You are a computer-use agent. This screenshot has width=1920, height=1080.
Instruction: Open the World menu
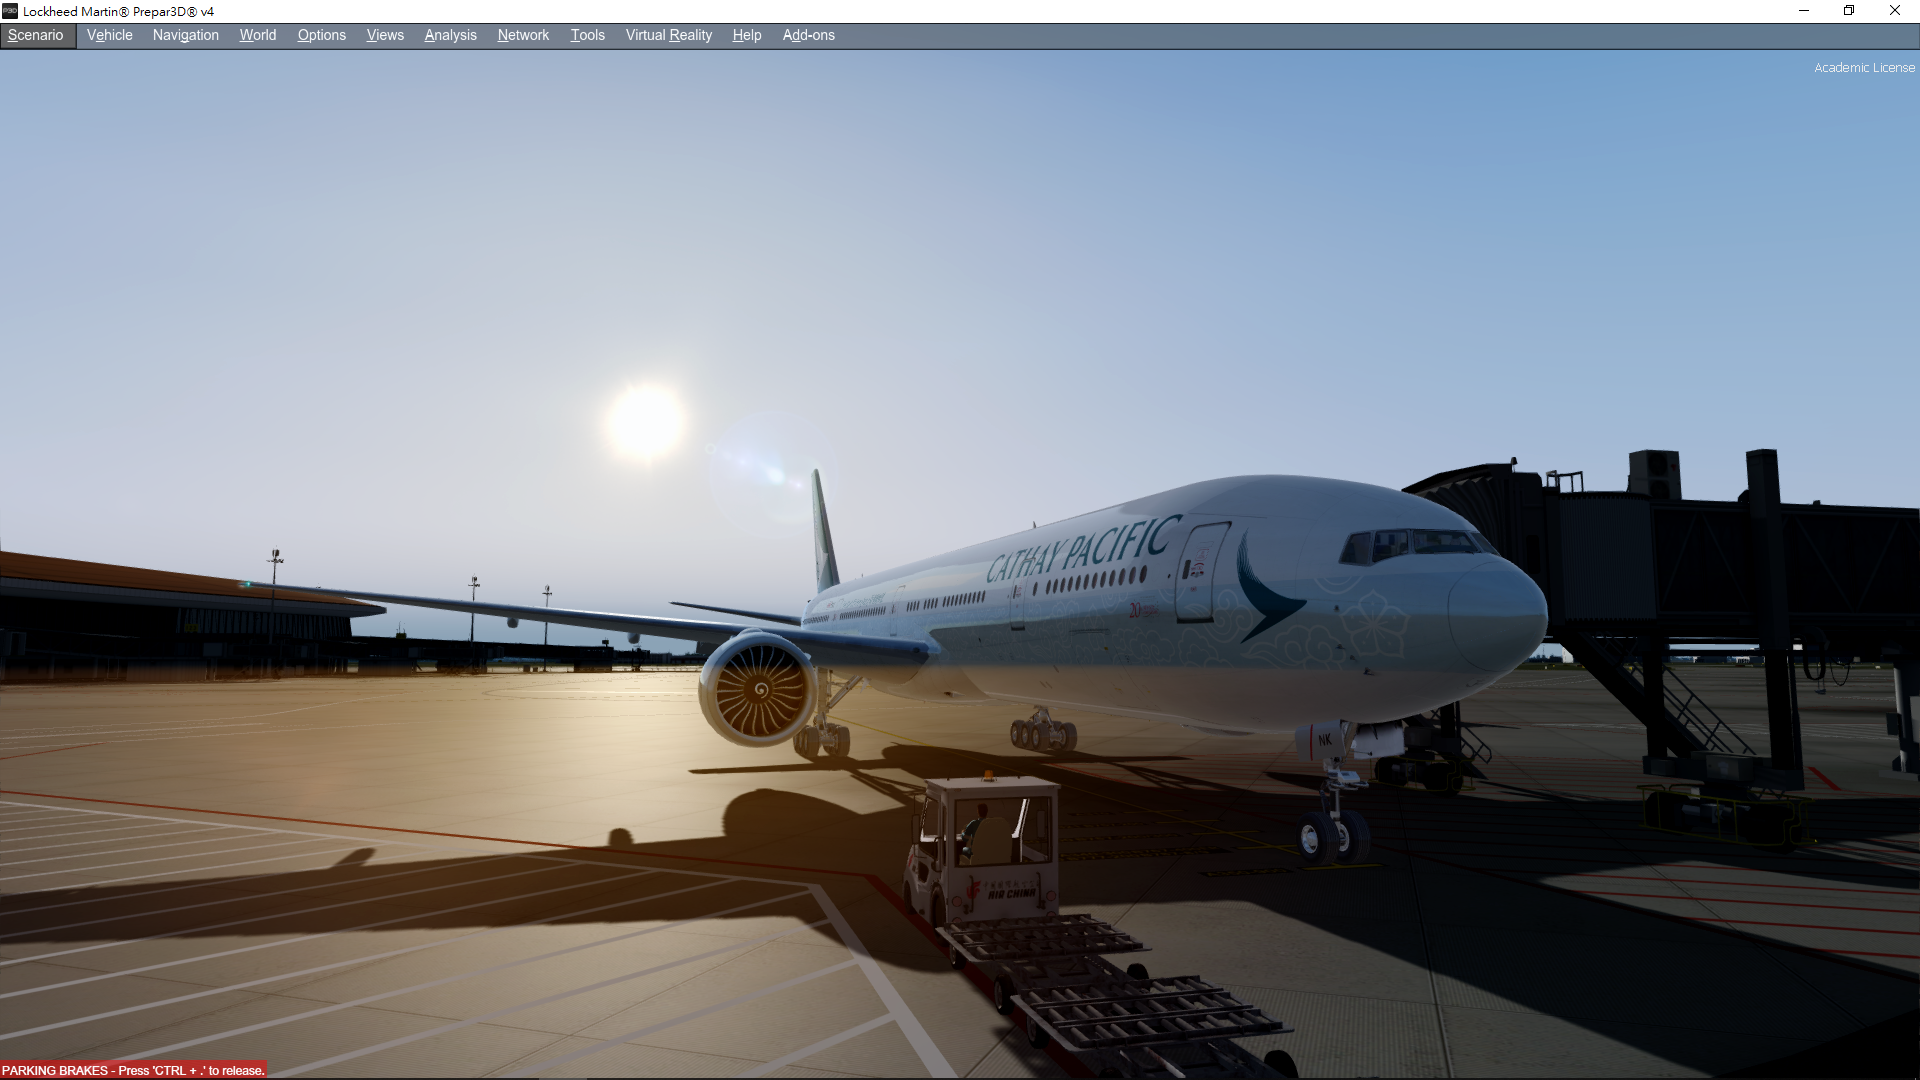pos(258,35)
